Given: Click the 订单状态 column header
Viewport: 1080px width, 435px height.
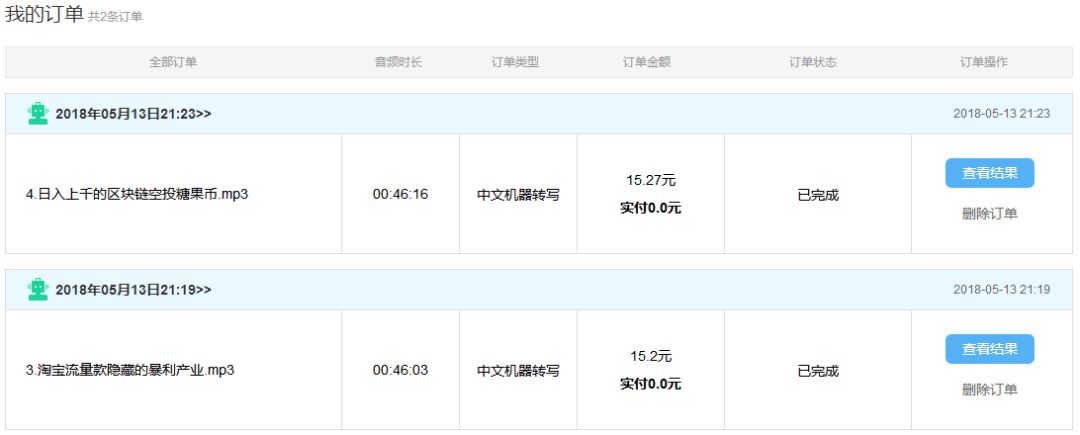Looking at the screenshot, I should click(813, 62).
